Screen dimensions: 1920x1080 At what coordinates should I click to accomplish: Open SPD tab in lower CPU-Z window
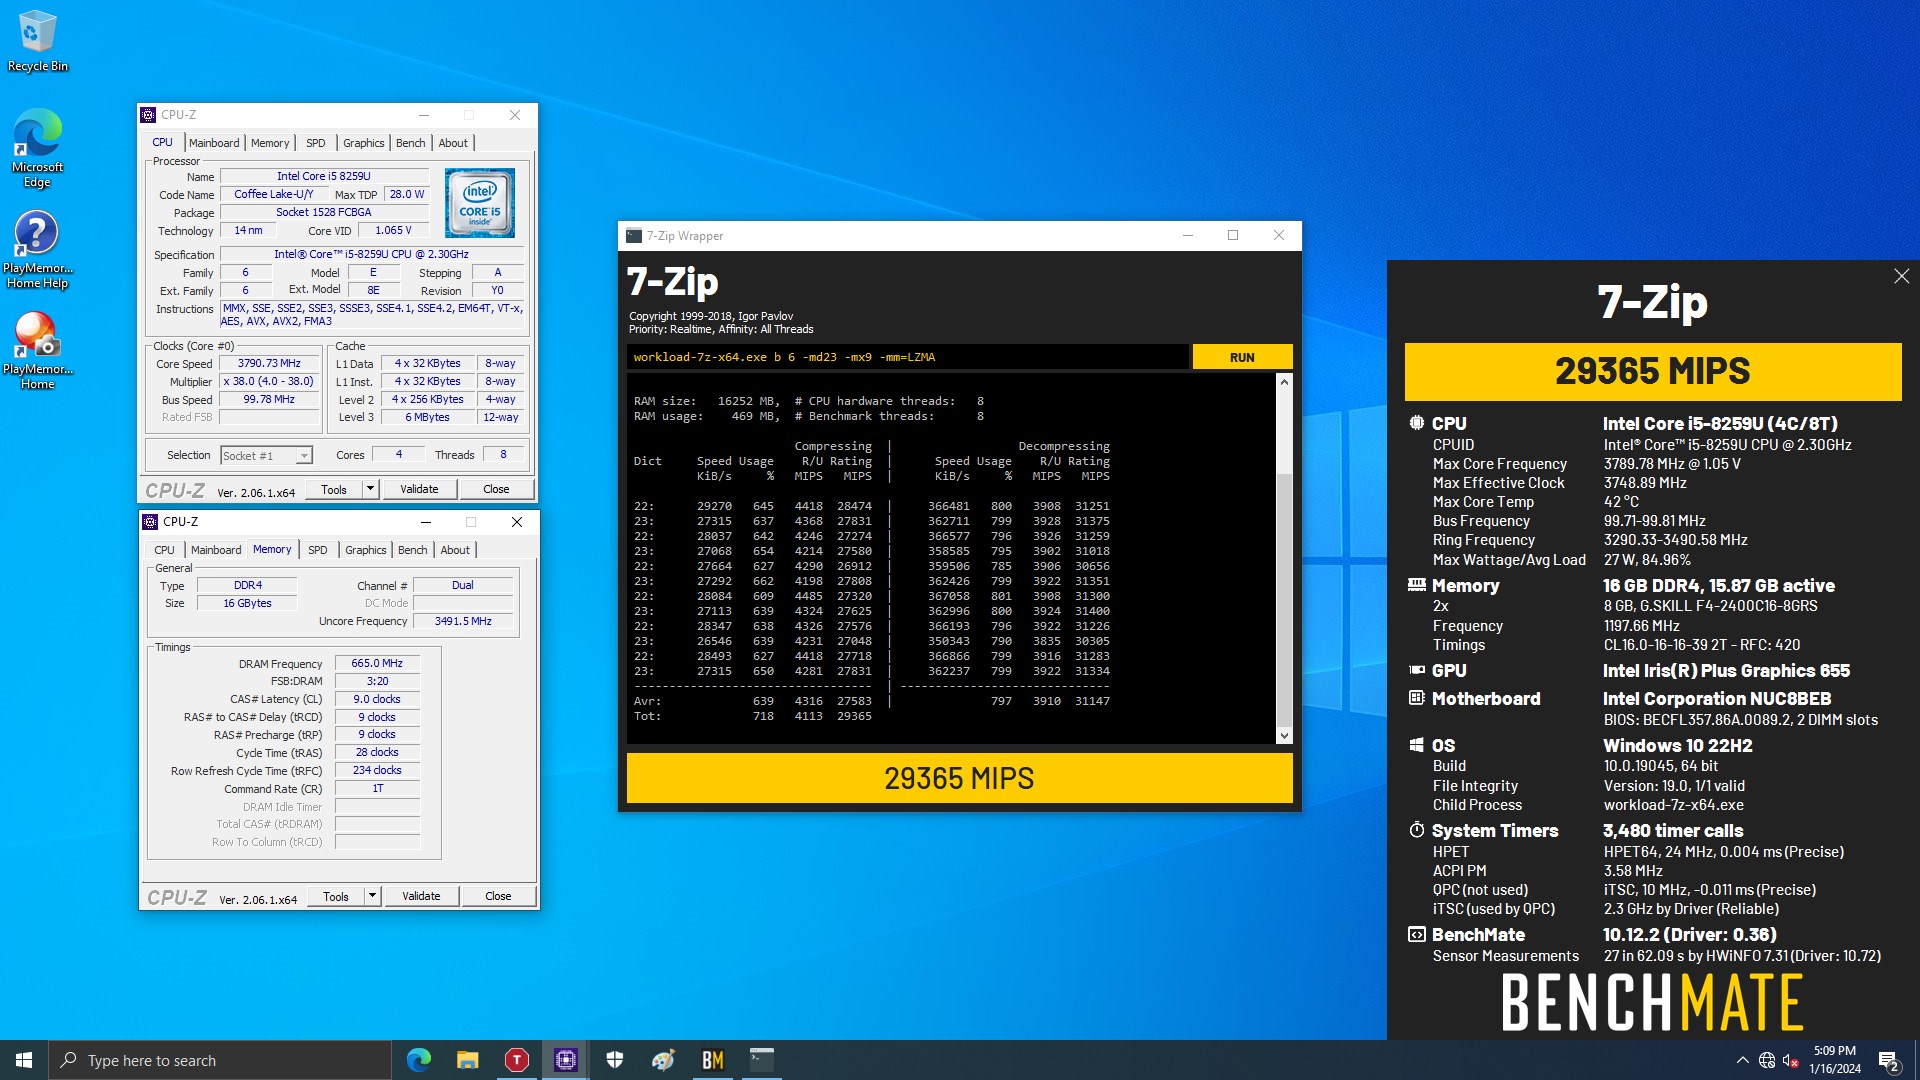[317, 550]
